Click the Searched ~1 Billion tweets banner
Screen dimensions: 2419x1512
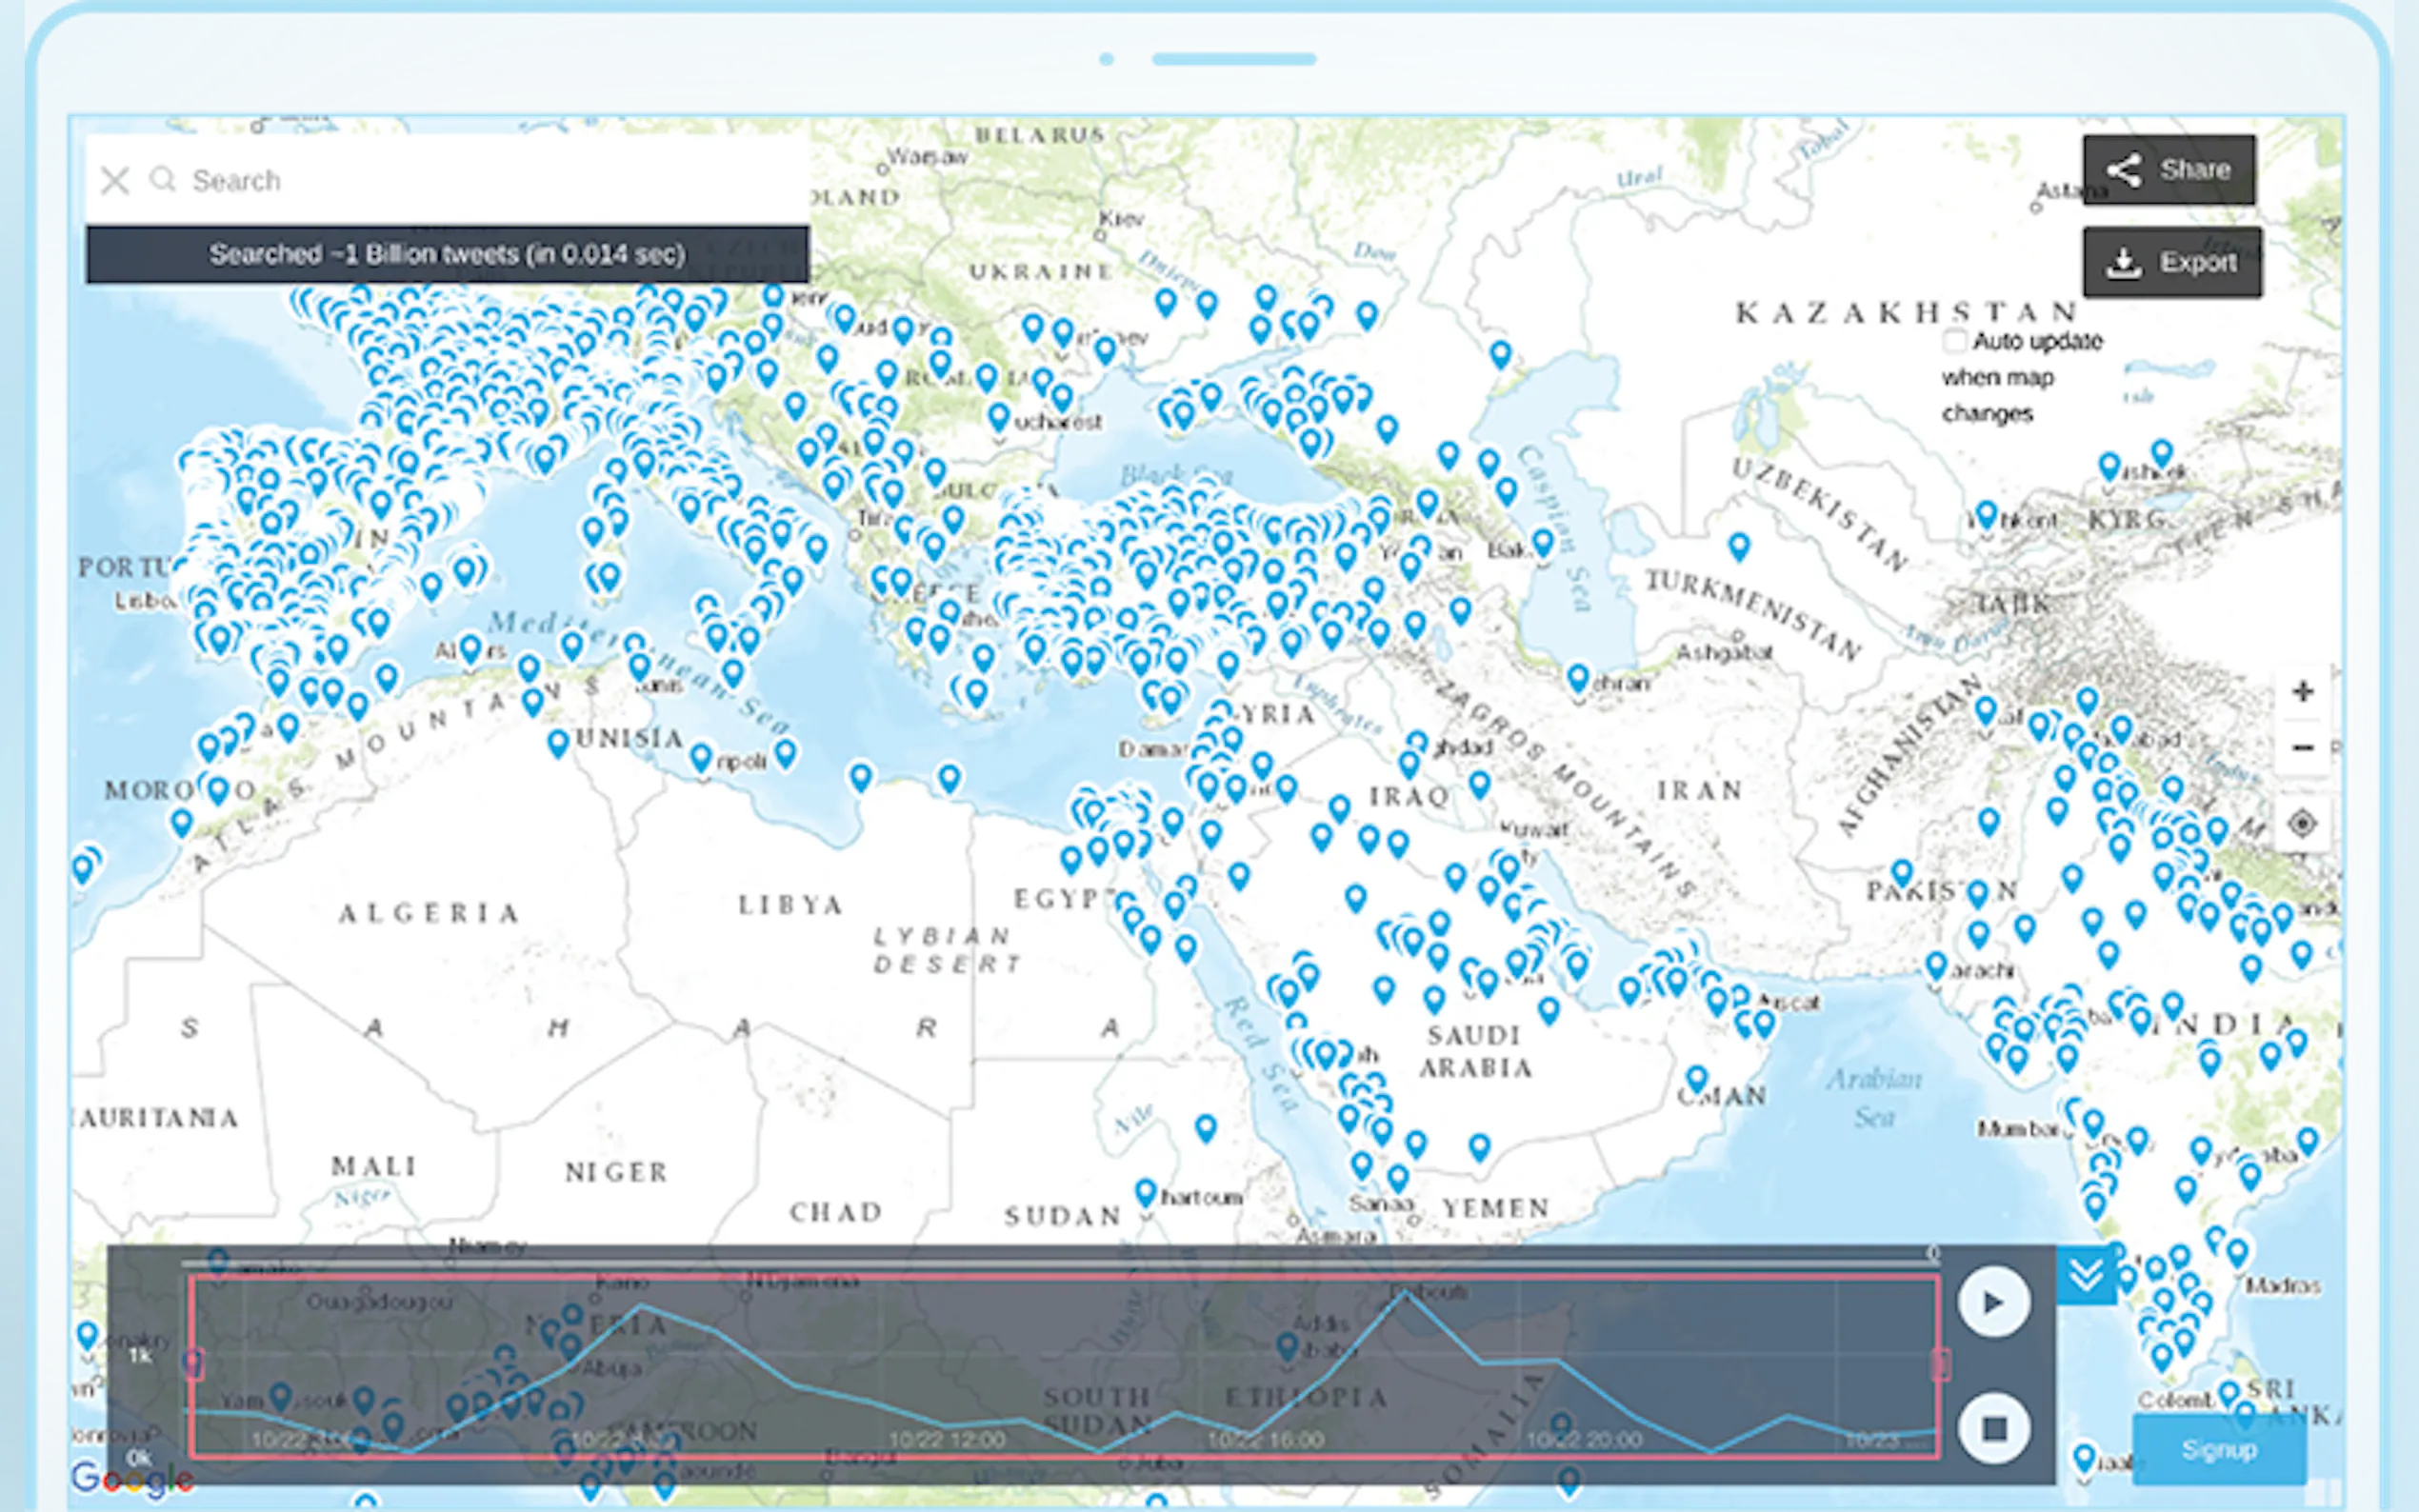pos(447,255)
